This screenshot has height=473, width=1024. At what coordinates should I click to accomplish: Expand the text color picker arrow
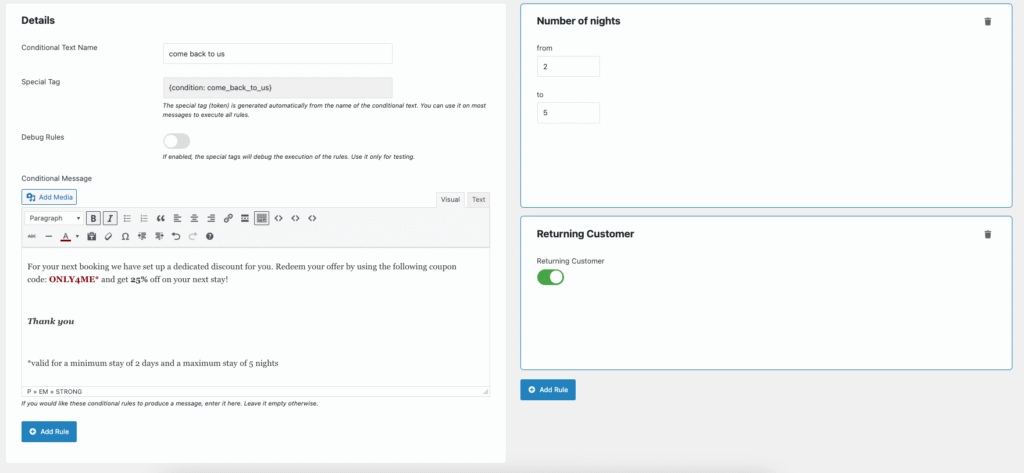pyautogui.click(x=77, y=237)
